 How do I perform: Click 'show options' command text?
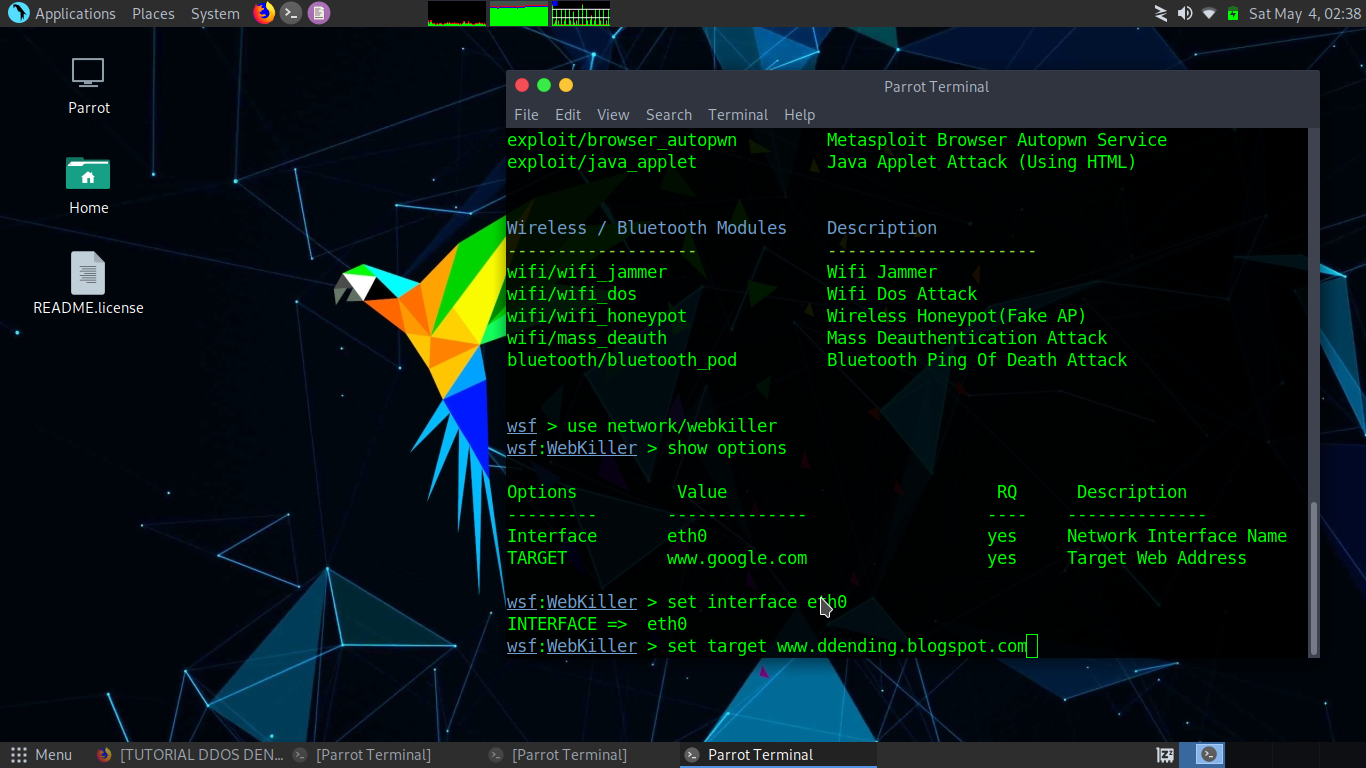pyautogui.click(x=727, y=448)
